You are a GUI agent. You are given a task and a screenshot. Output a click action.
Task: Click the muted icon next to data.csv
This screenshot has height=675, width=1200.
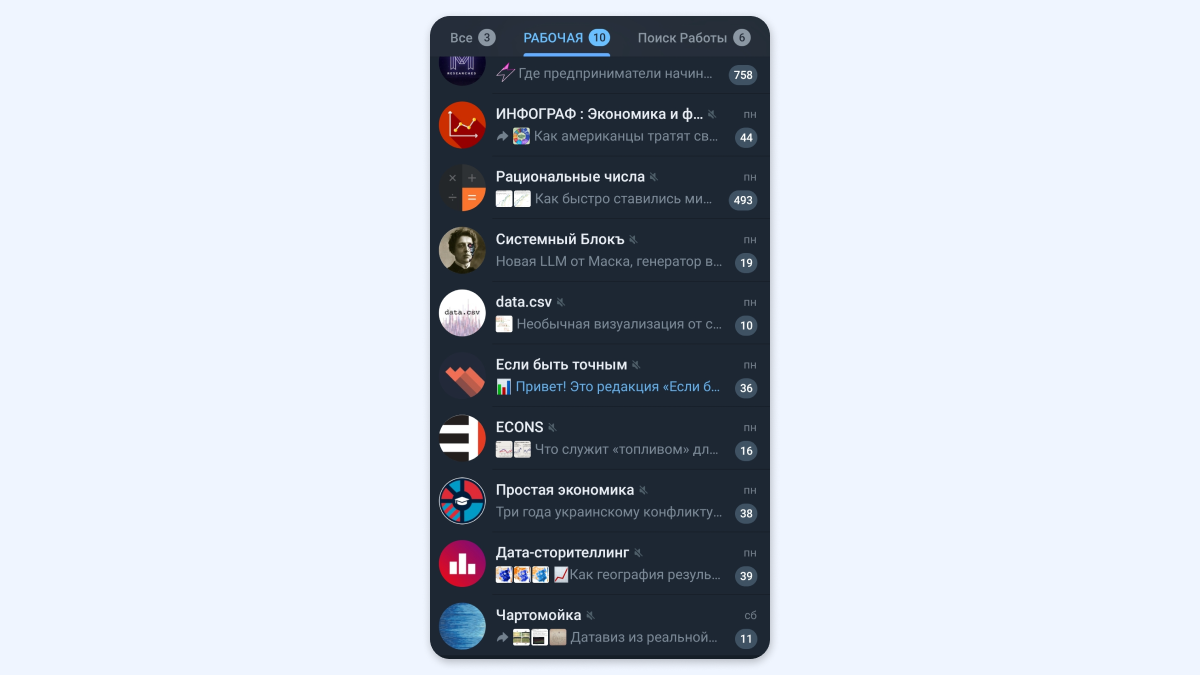pyautogui.click(x=561, y=302)
